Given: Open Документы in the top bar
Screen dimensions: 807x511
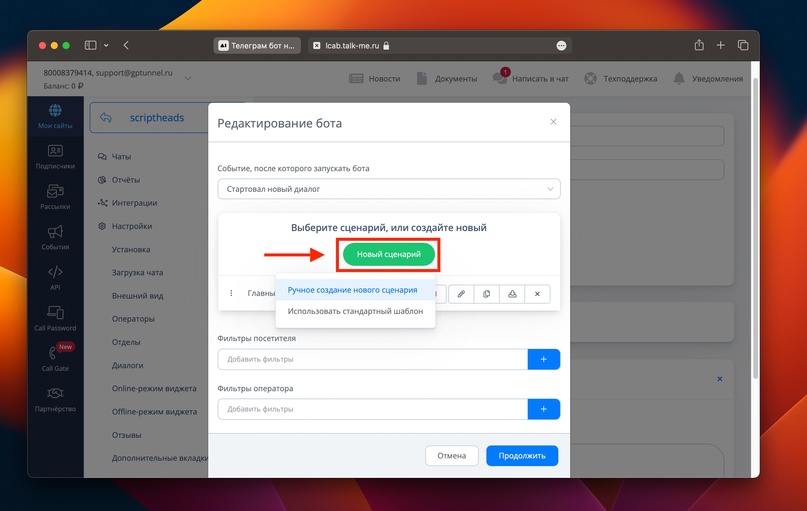Looking at the screenshot, I should [x=447, y=78].
